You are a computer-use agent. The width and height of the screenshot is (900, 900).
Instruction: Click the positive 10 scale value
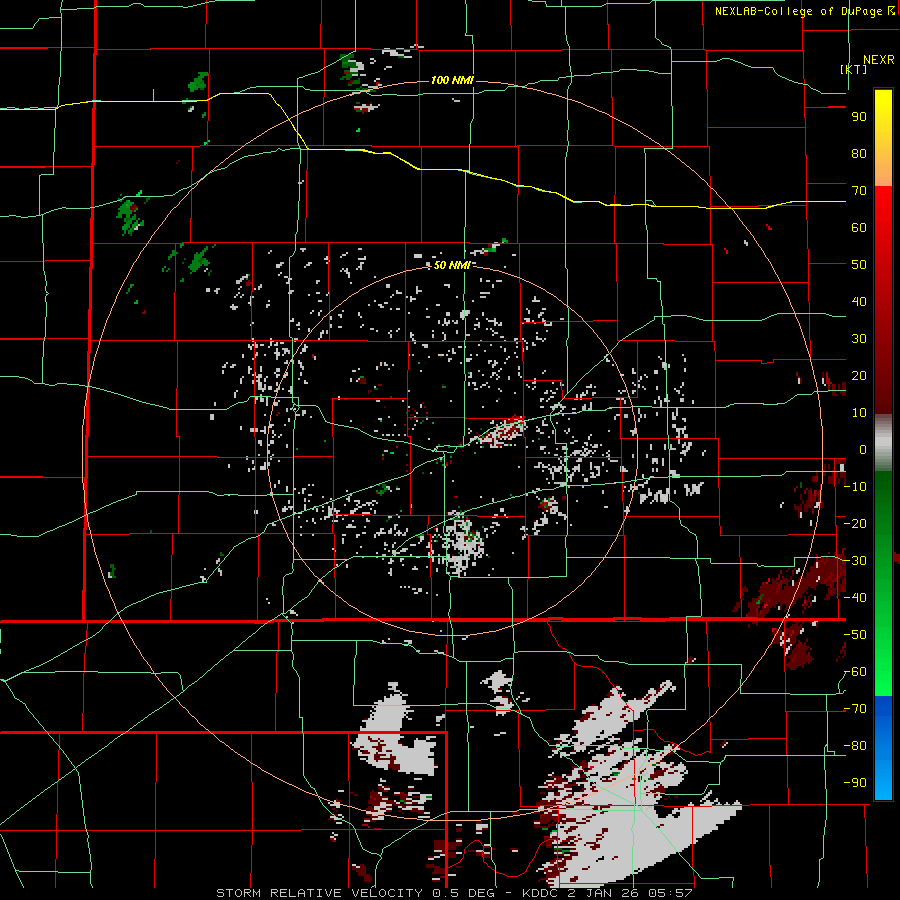coord(859,413)
